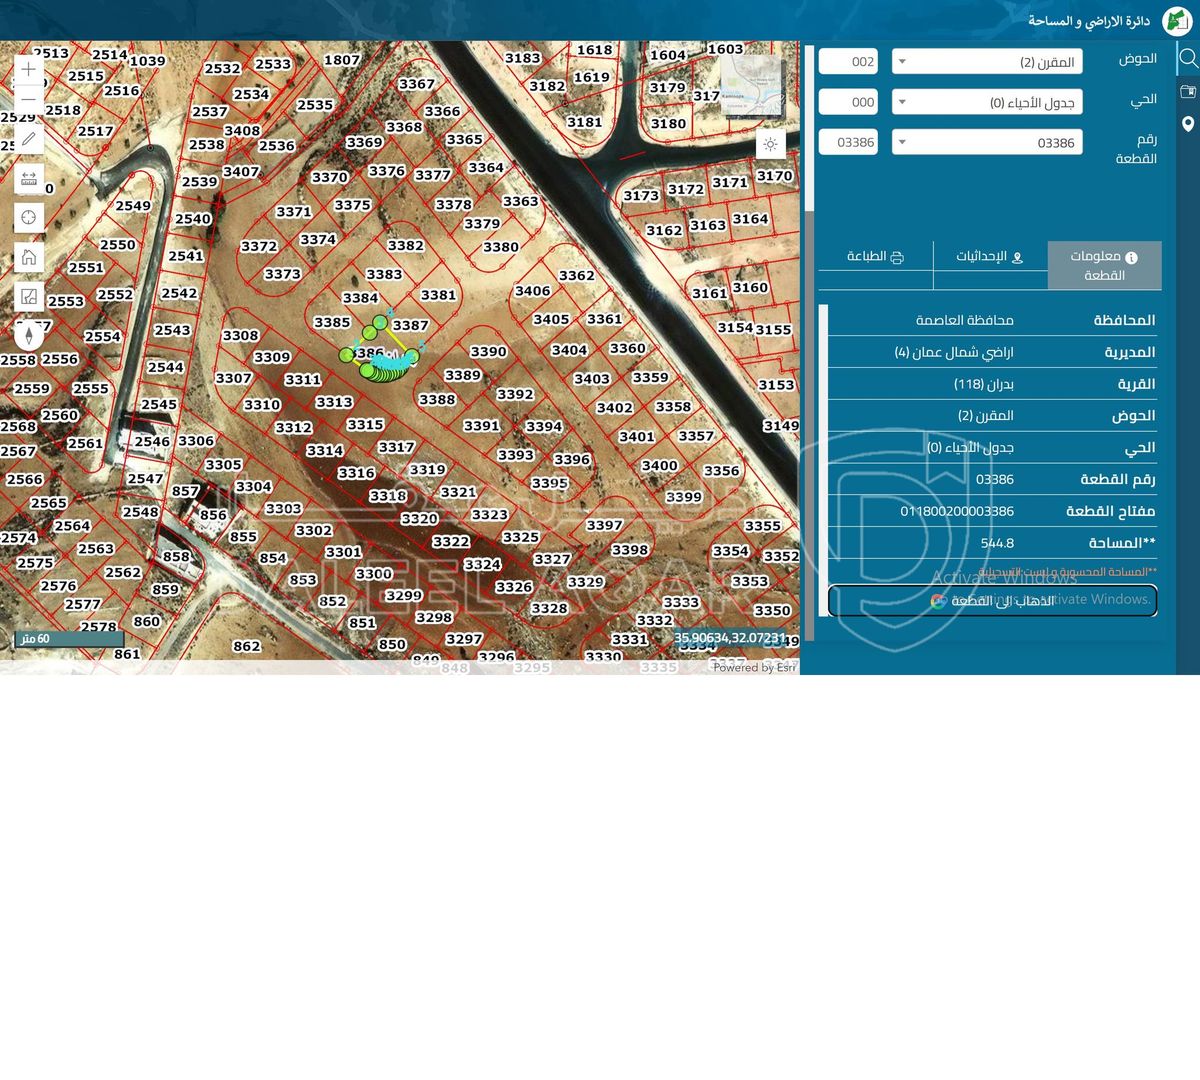Select the pencil draw tool
The image size is (1200, 1080).
(x=28, y=140)
